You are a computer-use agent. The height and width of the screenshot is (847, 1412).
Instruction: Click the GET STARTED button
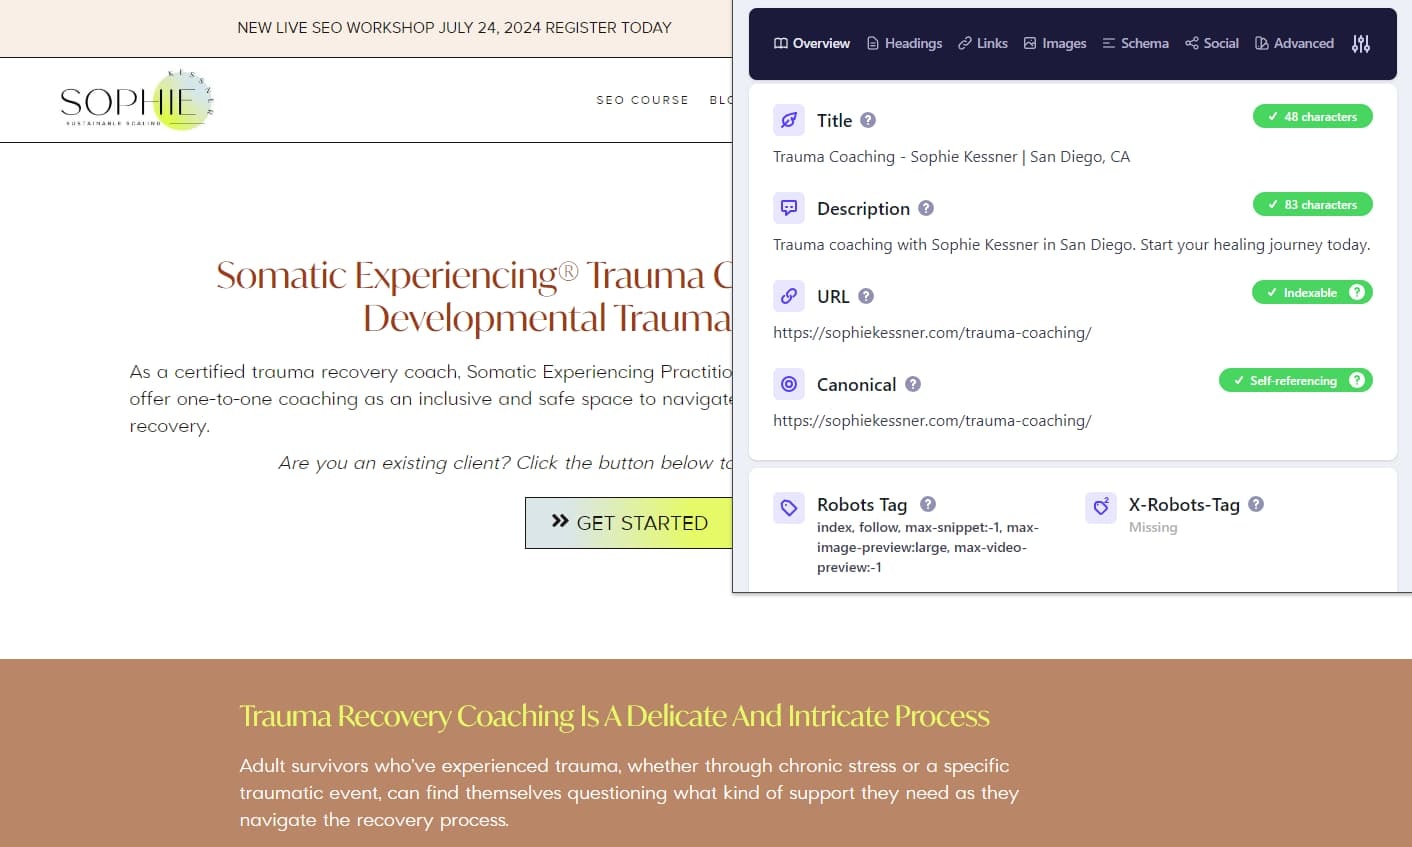tap(629, 523)
